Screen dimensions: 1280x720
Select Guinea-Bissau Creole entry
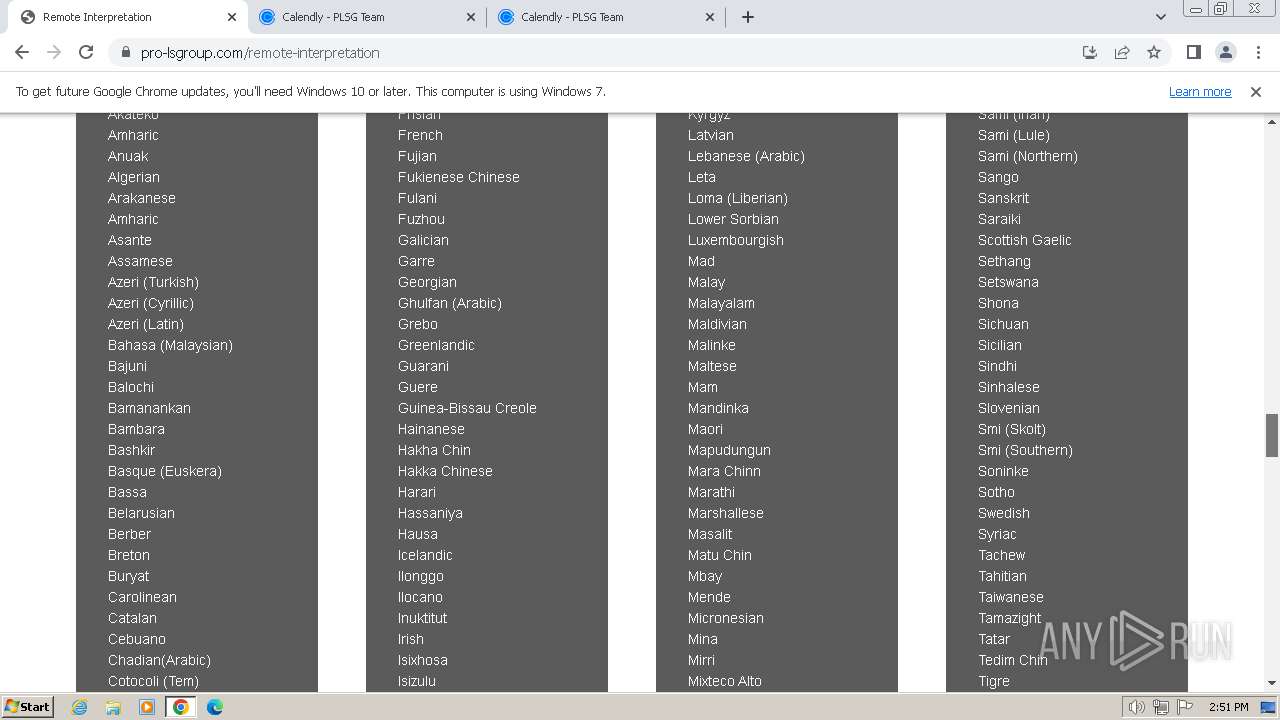pos(467,408)
